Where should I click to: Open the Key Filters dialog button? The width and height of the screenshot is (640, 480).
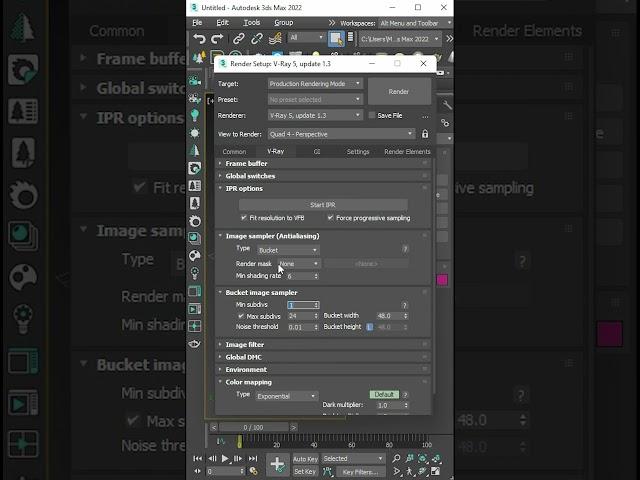pos(360,472)
